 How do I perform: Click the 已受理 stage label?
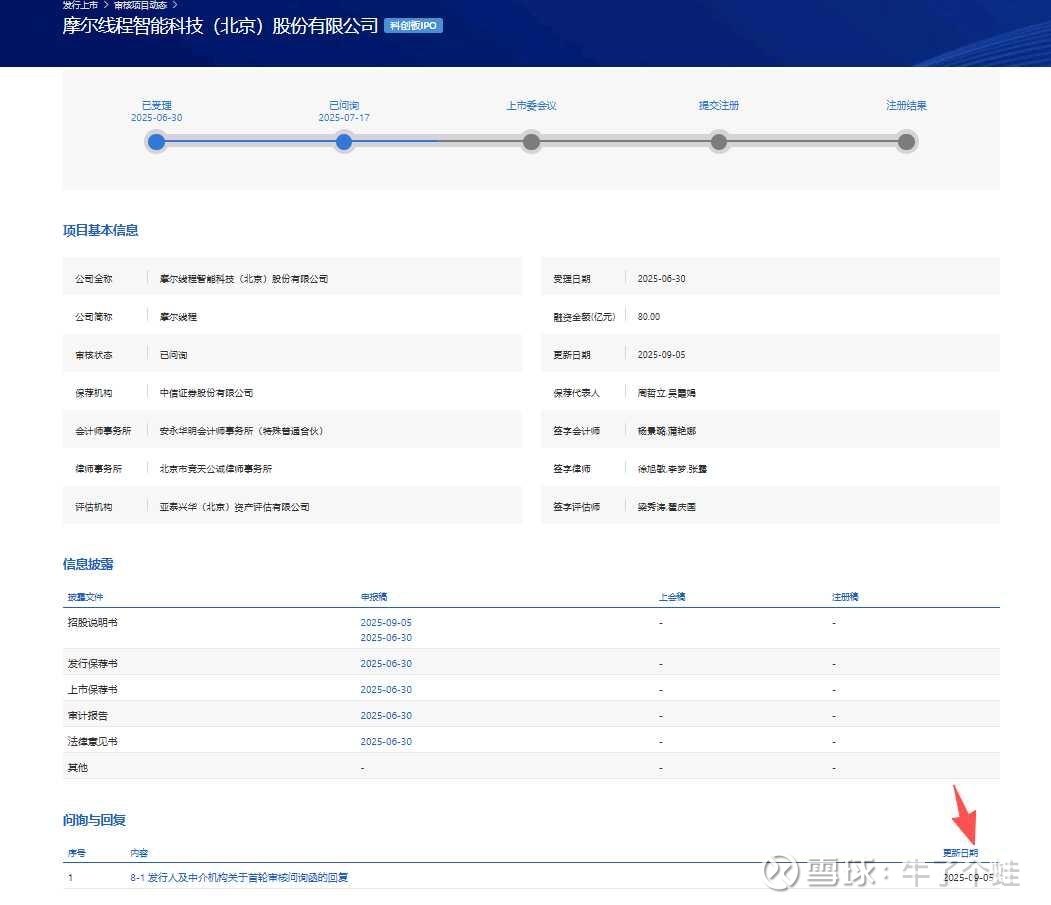point(156,105)
